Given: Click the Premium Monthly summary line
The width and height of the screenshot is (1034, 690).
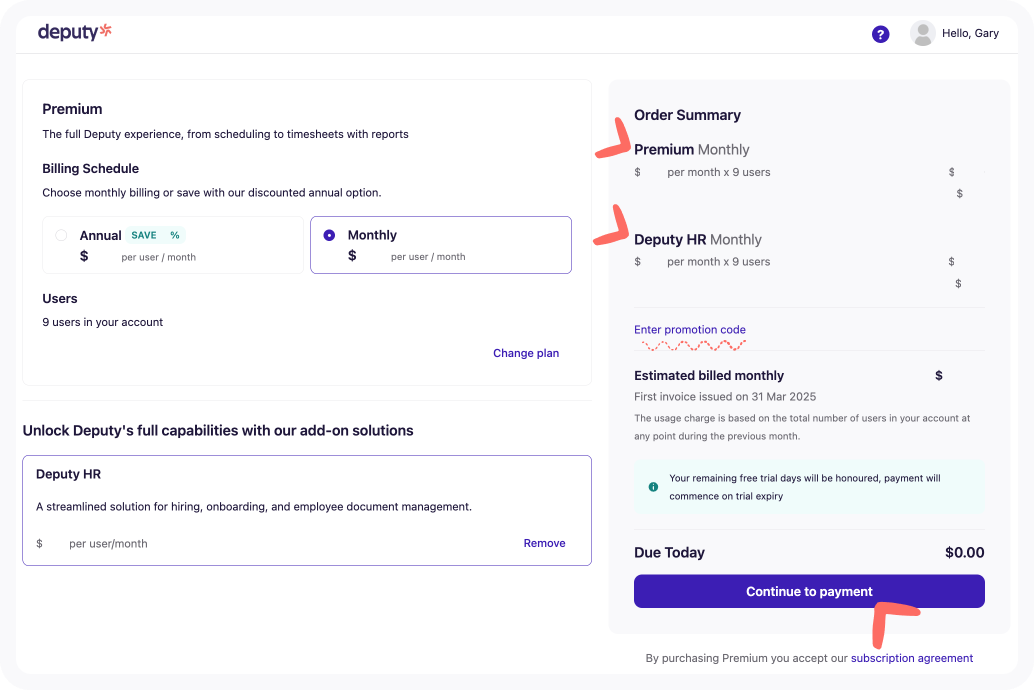Looking at the screenshot, I should [x=692, y=150].
